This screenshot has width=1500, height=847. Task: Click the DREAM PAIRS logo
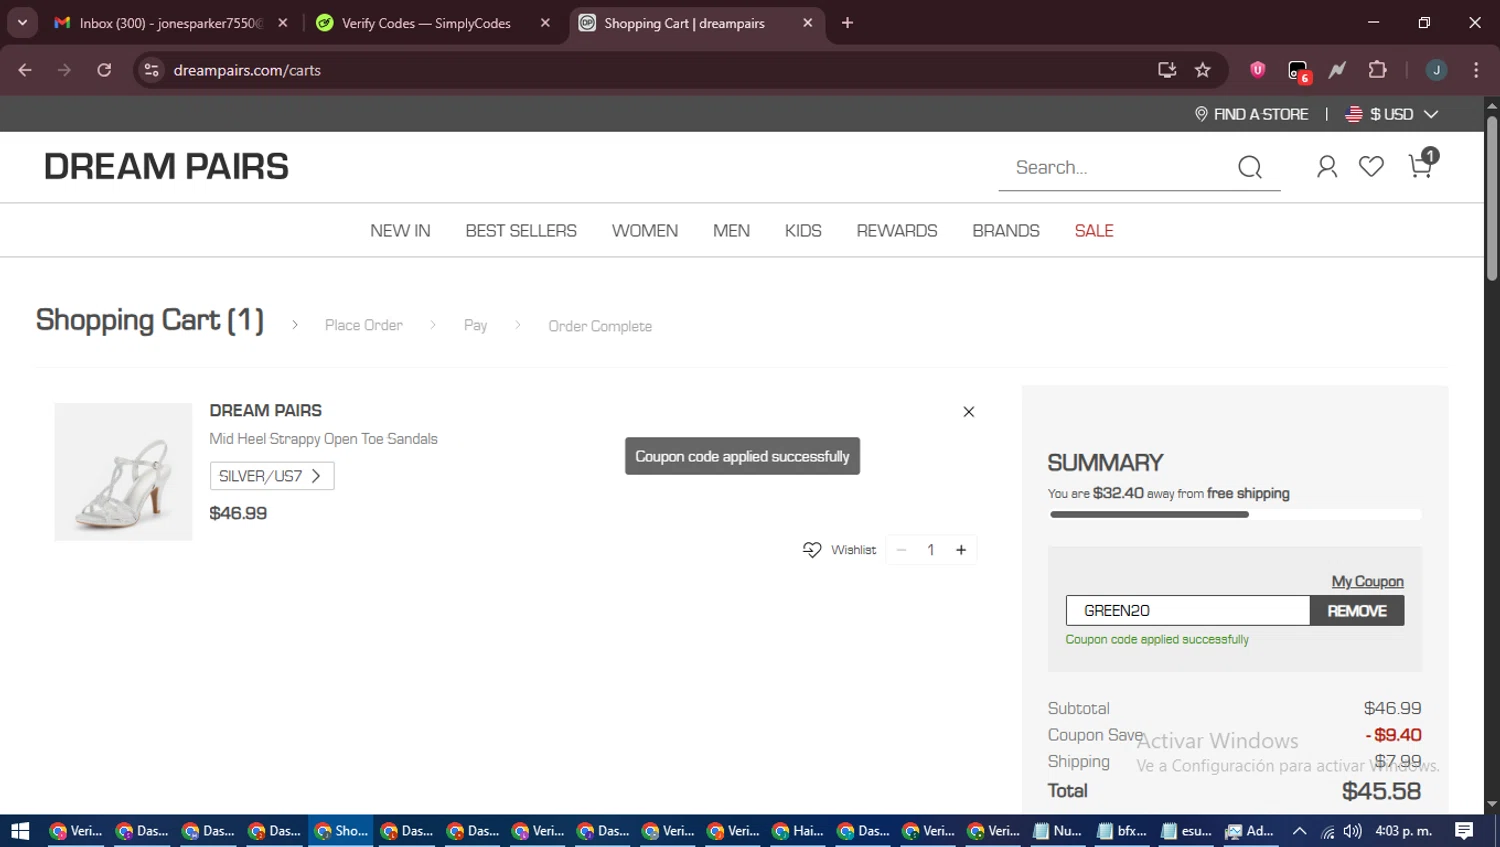[x=166, y=167]
